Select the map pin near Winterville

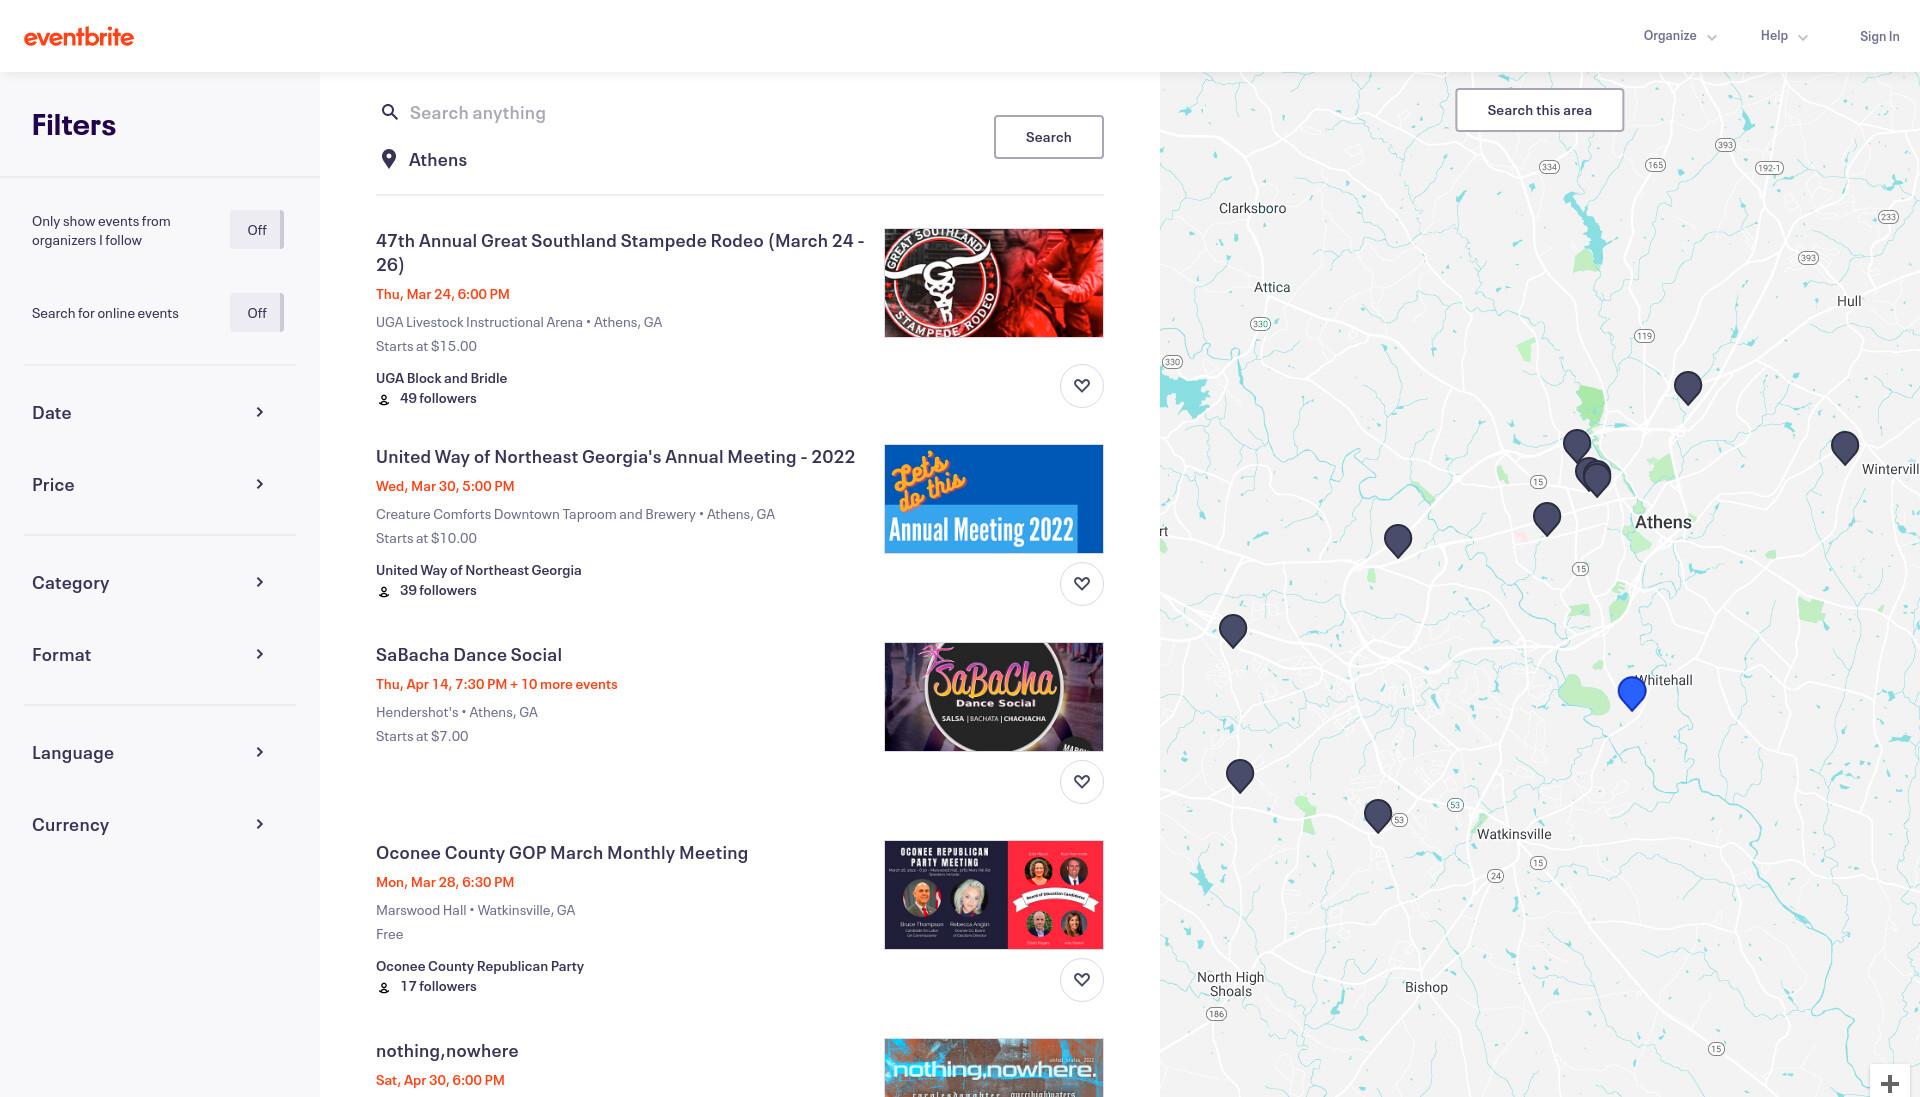[x=1845, y=447]
